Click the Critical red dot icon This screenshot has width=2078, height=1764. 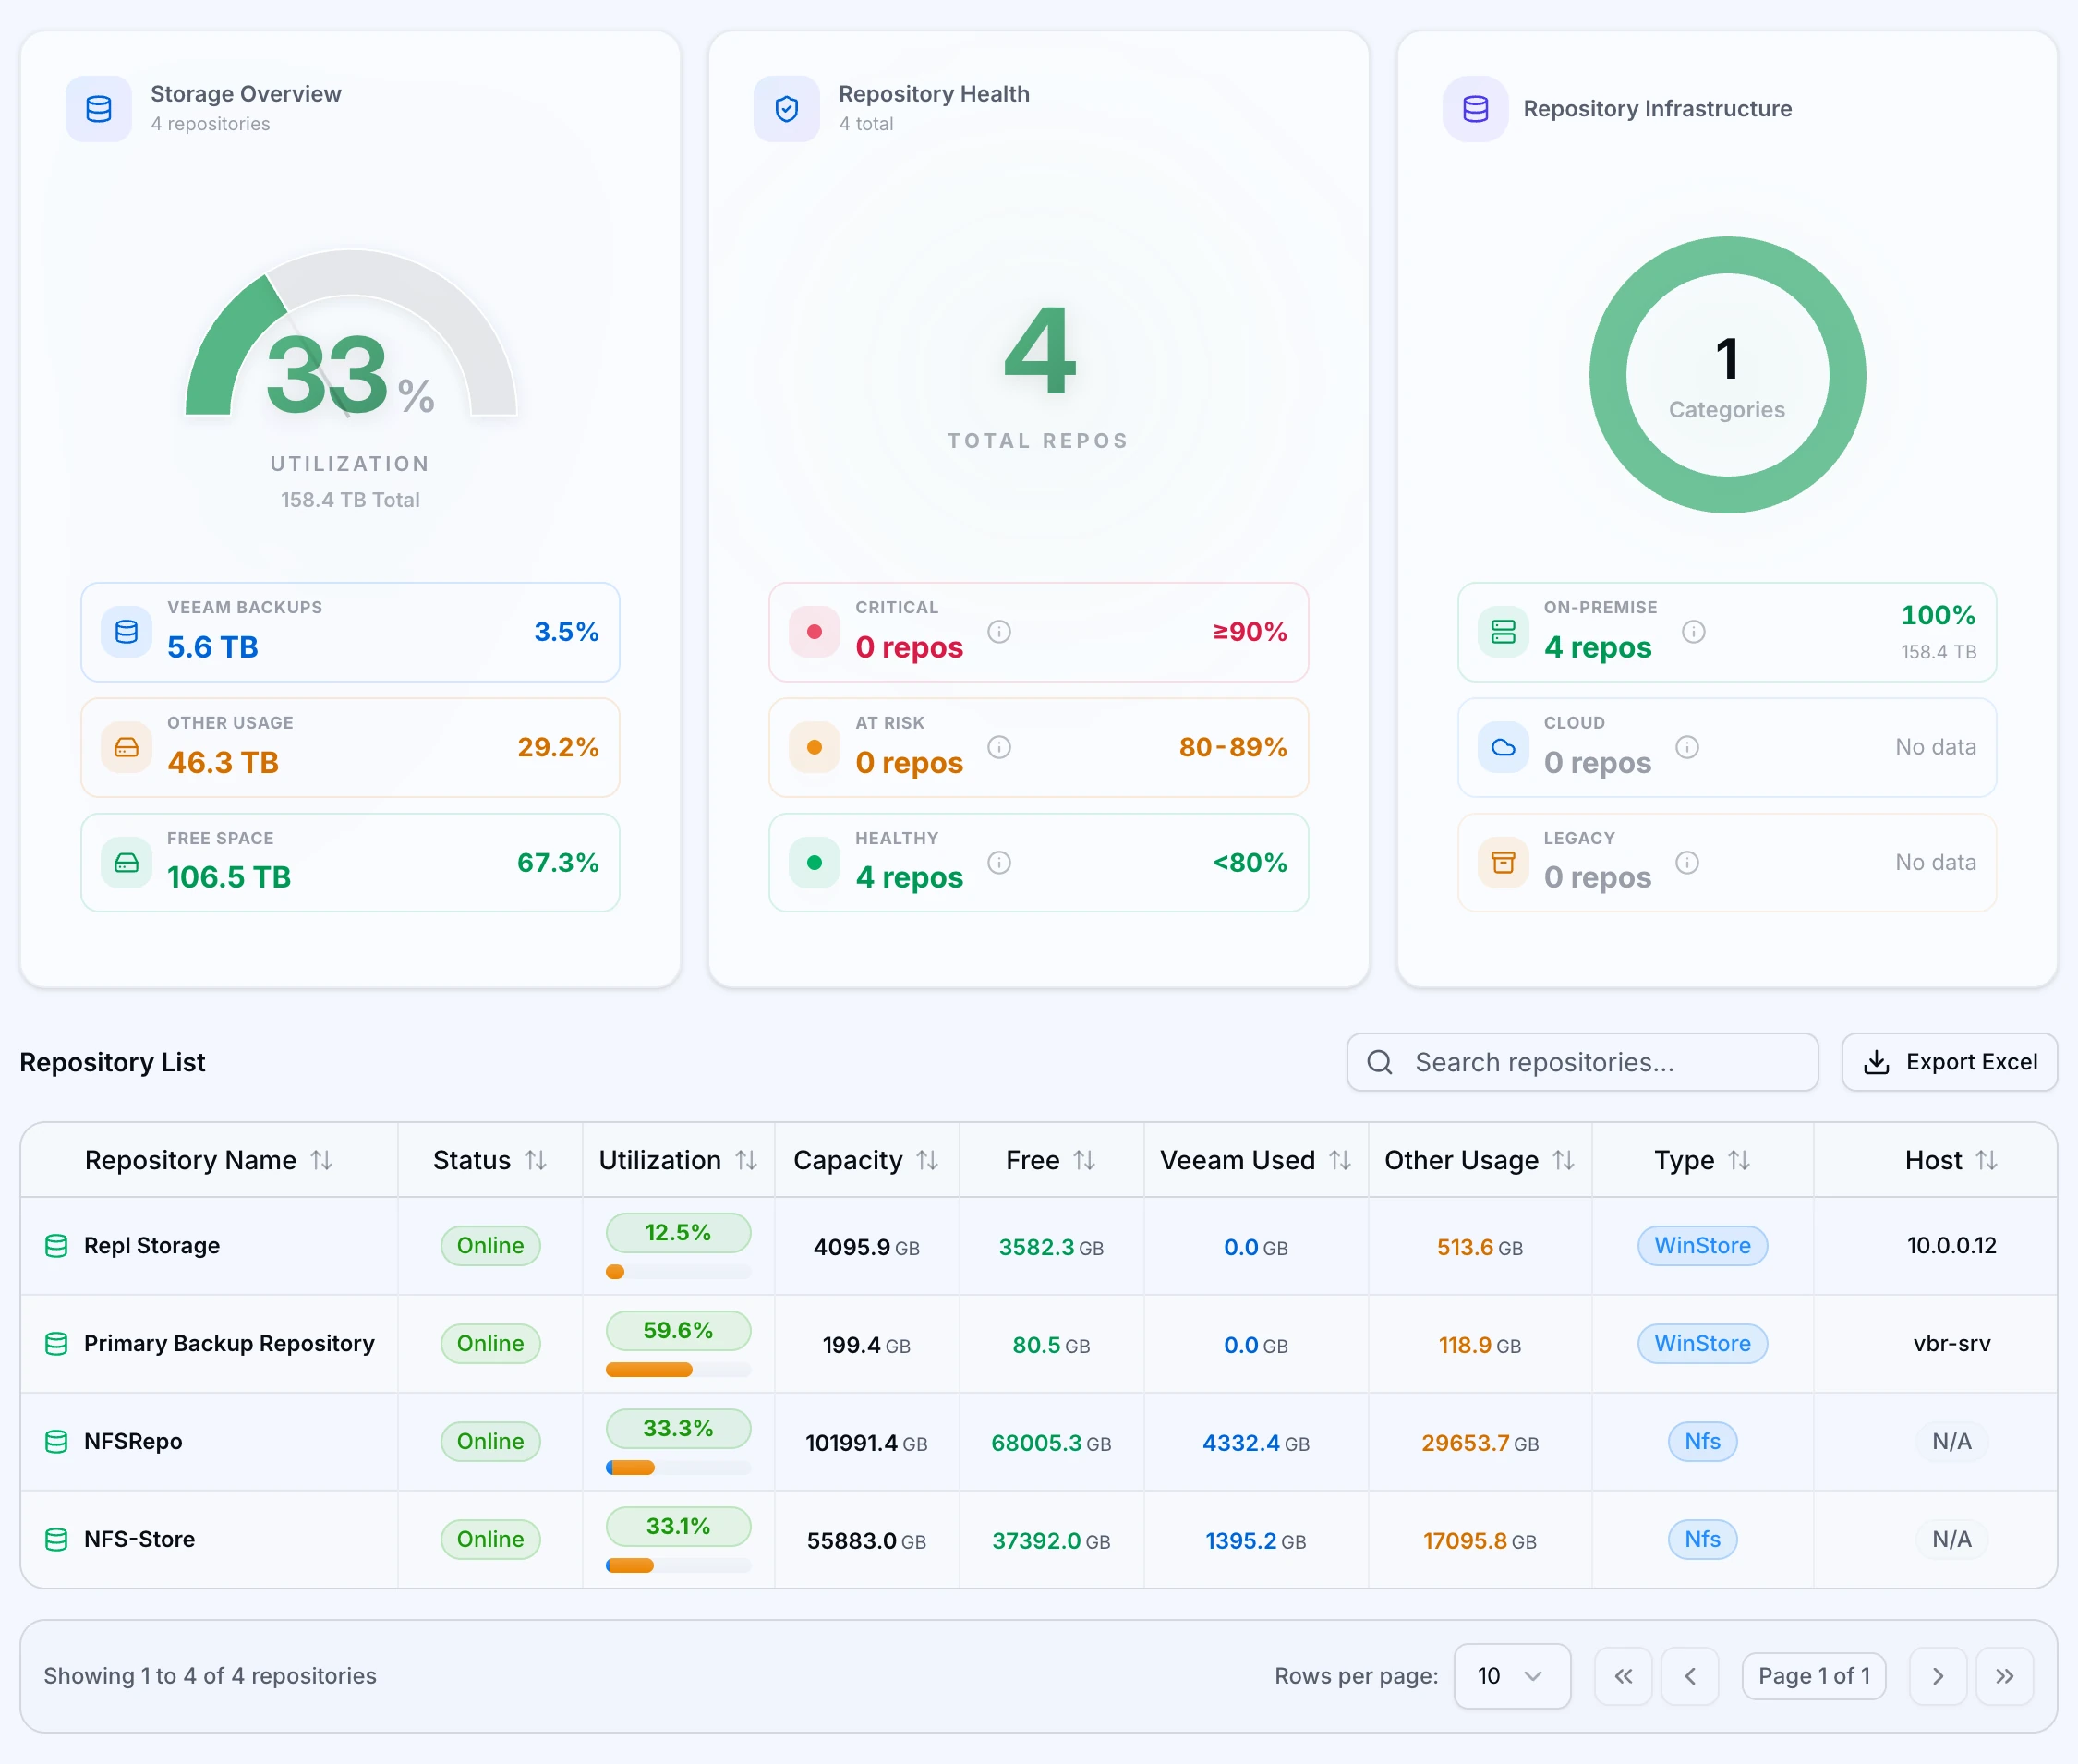click(x=814, y=632)
